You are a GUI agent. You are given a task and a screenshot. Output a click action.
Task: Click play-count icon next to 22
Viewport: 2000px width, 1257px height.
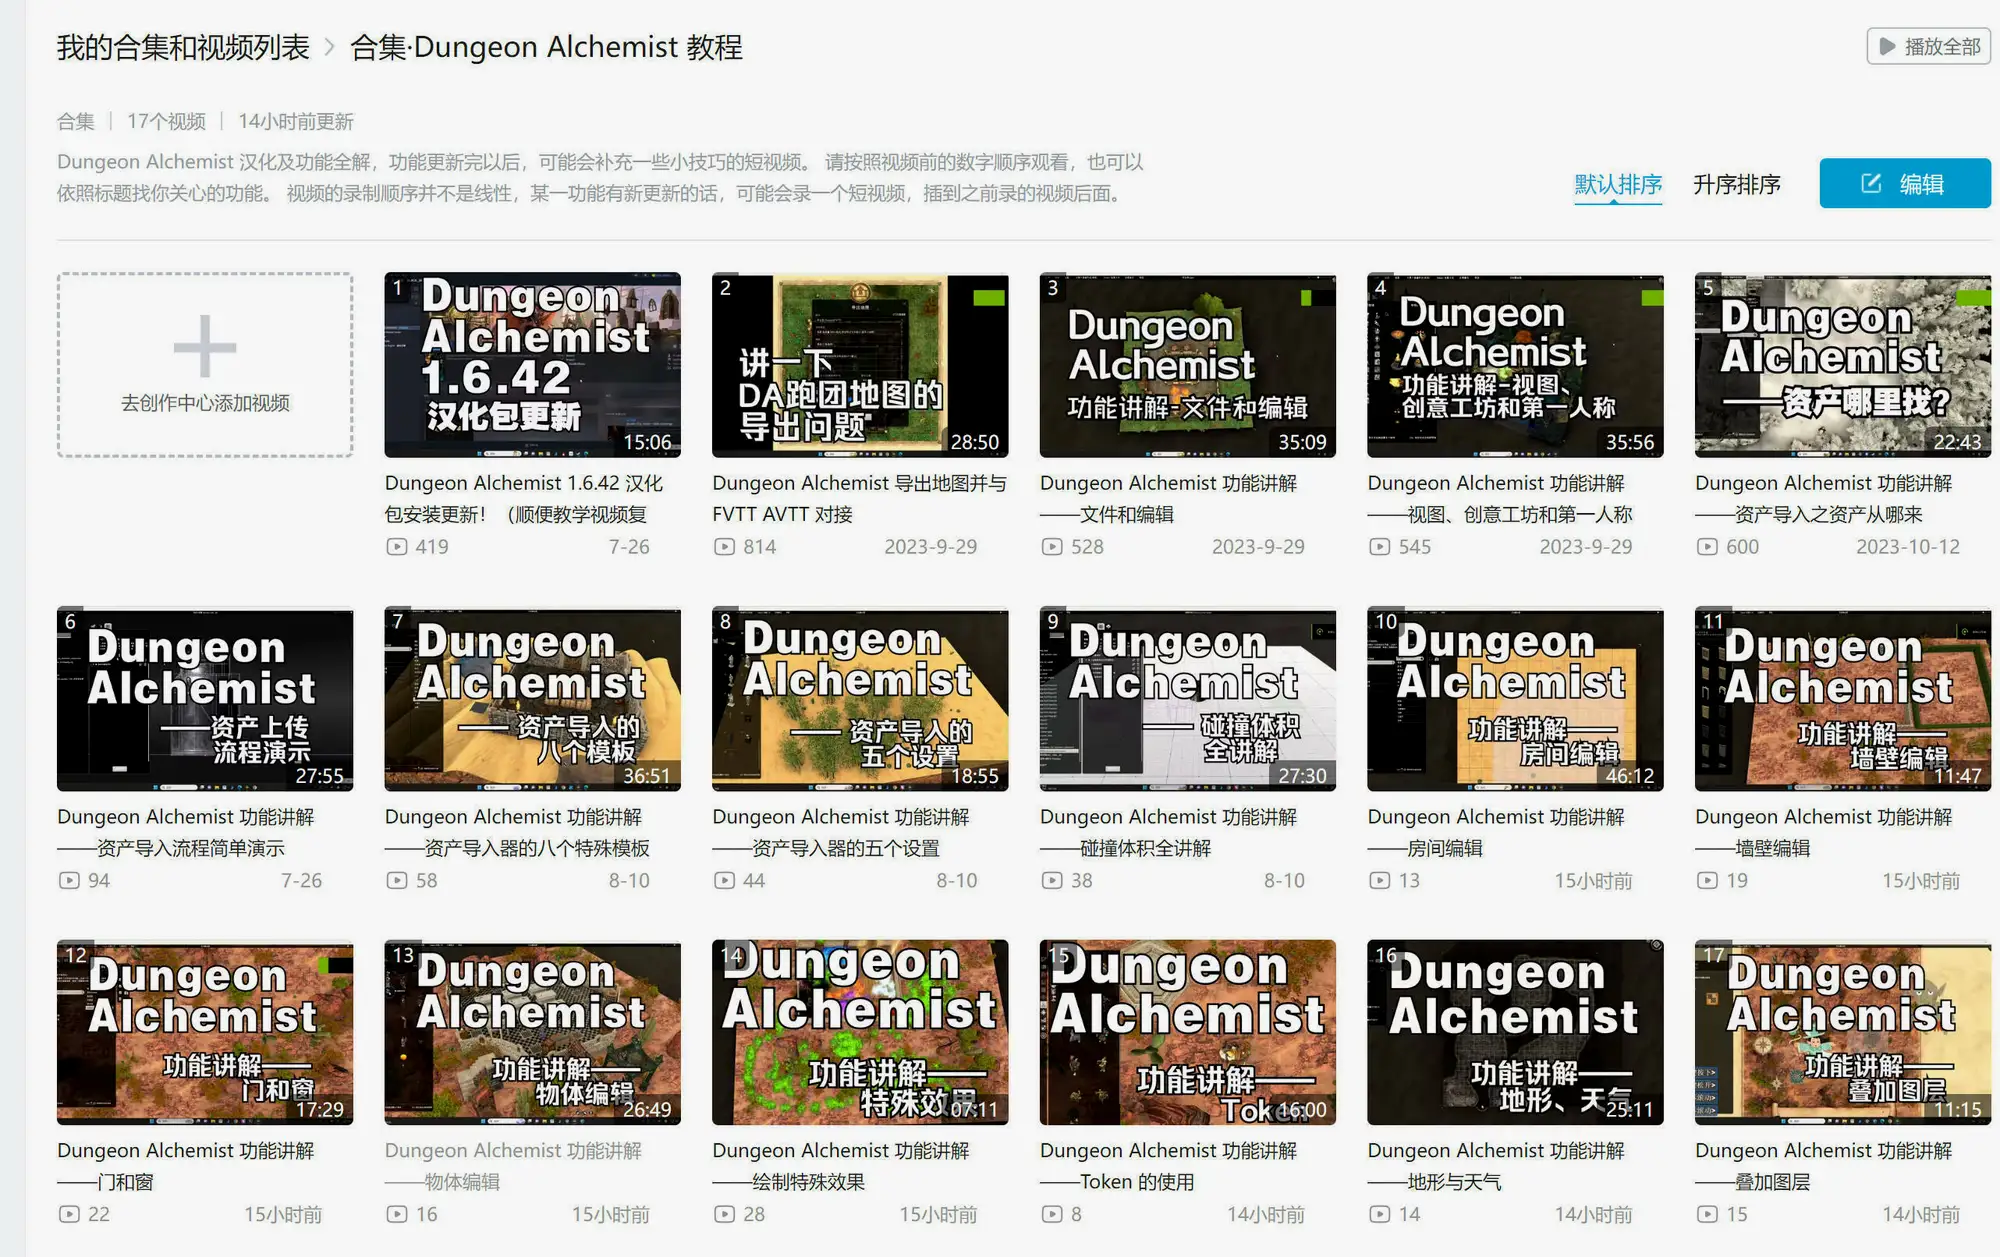pyautogui.click(x=69, y=1214)
